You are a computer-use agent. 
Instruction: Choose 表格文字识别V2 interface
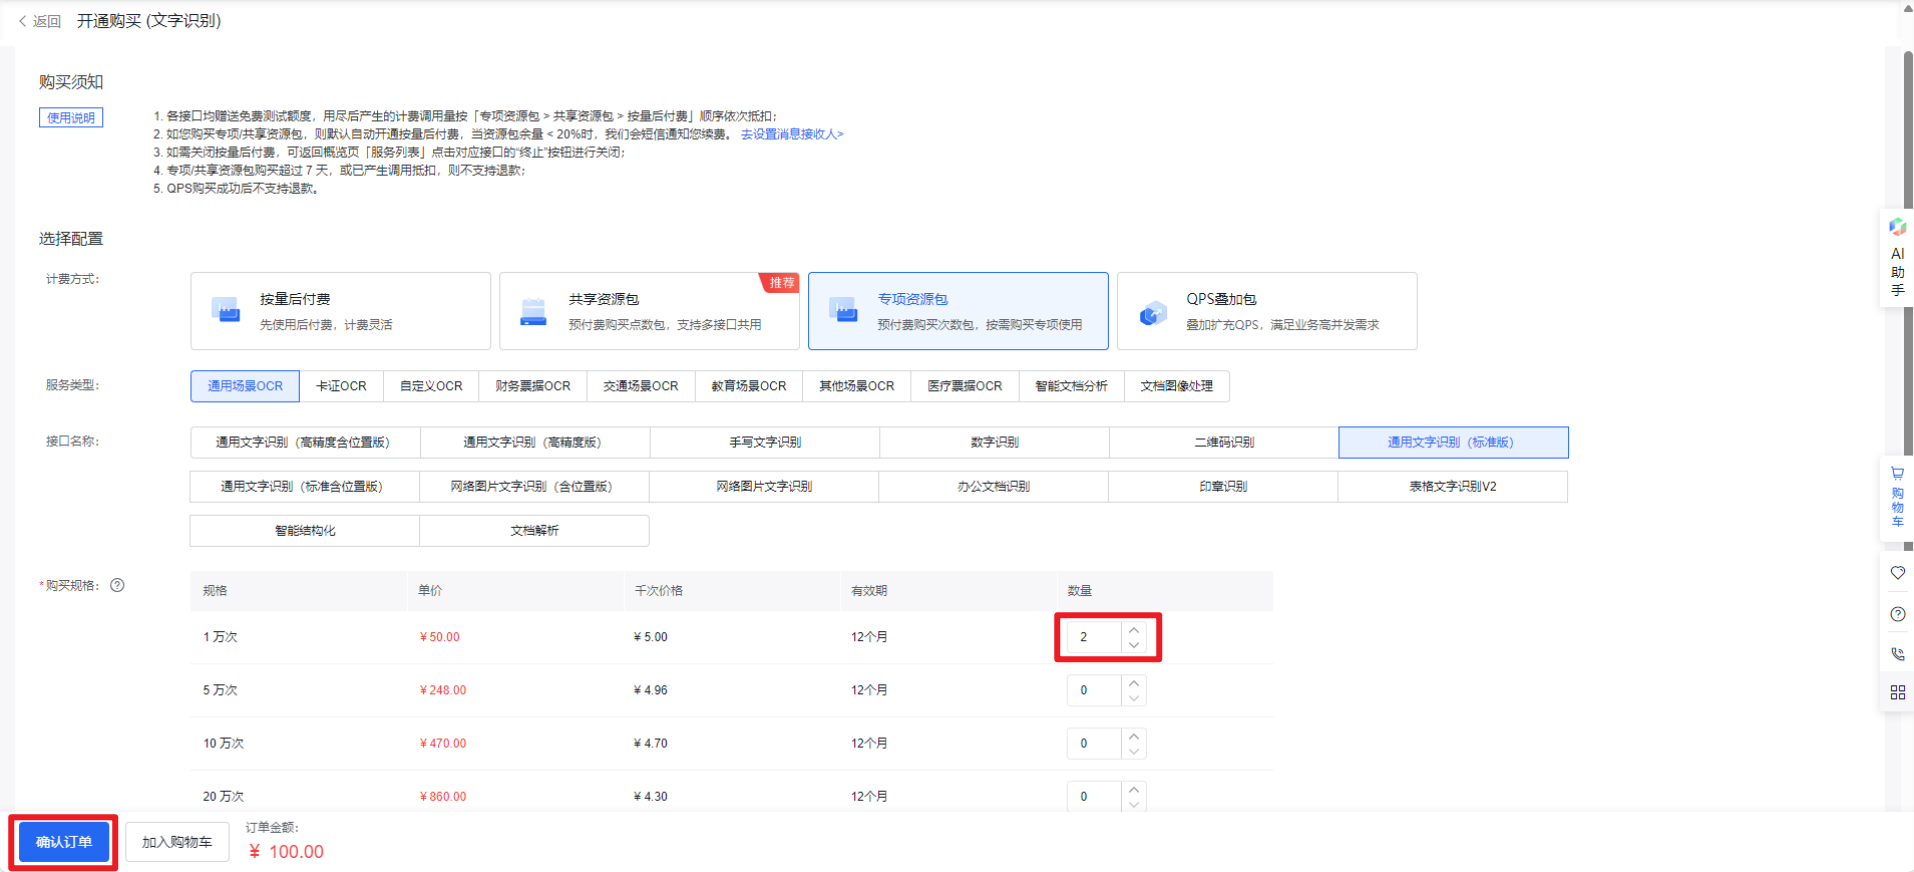point(1453,486)
